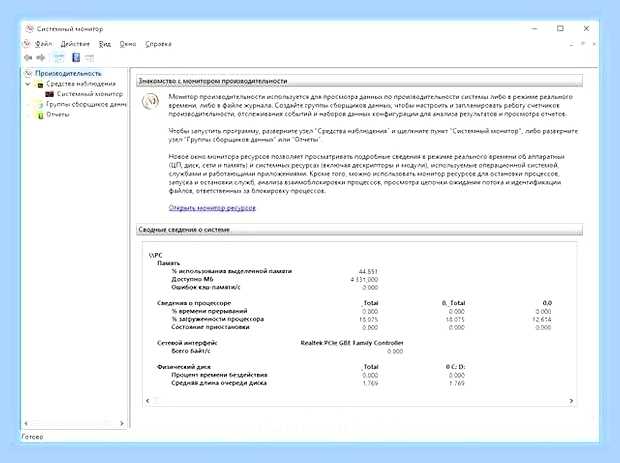Click the % загруженности процессора row label
Image resolution: width=620 pixels, height=463 pixels.
coord(217,319)
